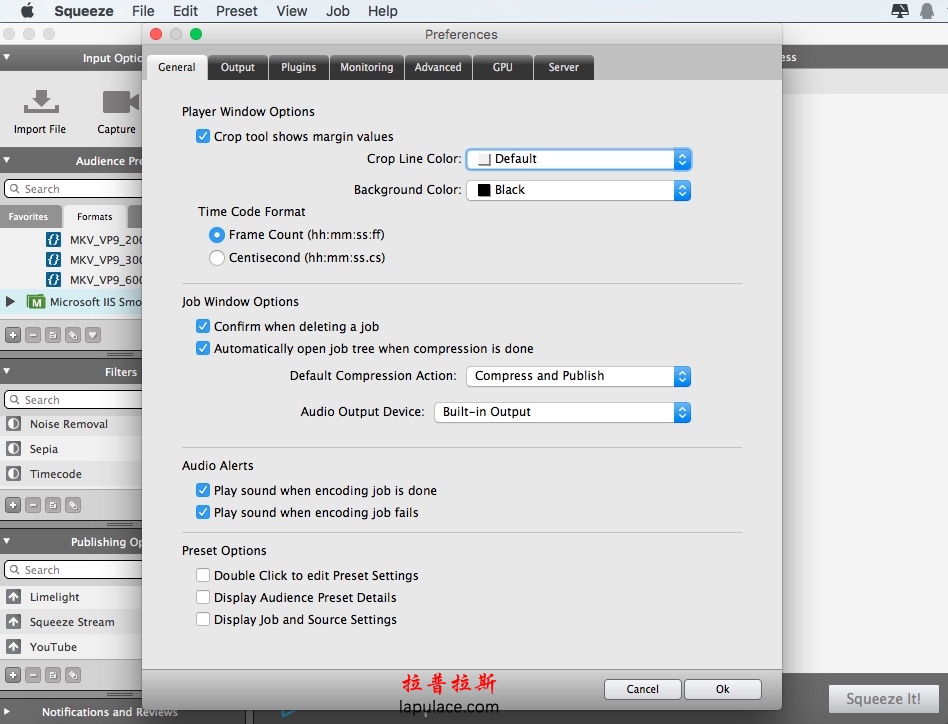Image resolution: width=948 pixels, height=724 pixels.
Task: Click the Import File icon
Action: pos(41,102)
